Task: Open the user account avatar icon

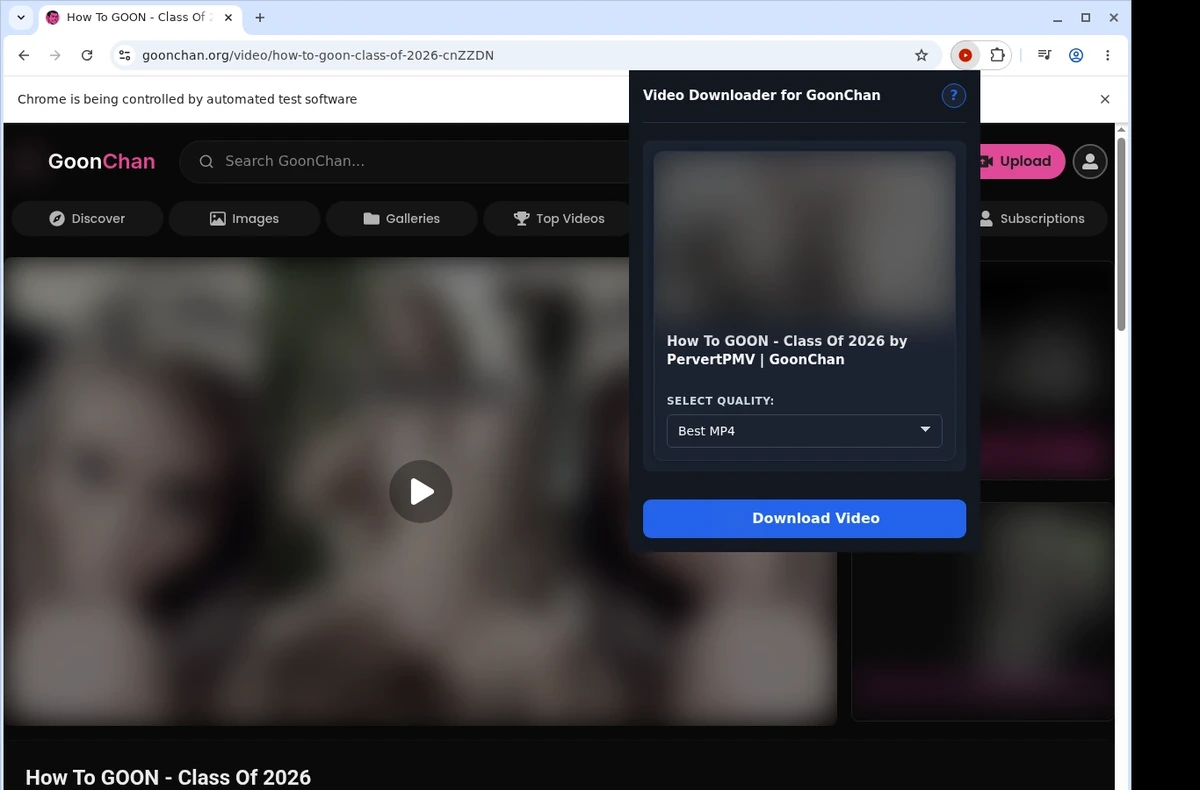Action: [1090, 161]
